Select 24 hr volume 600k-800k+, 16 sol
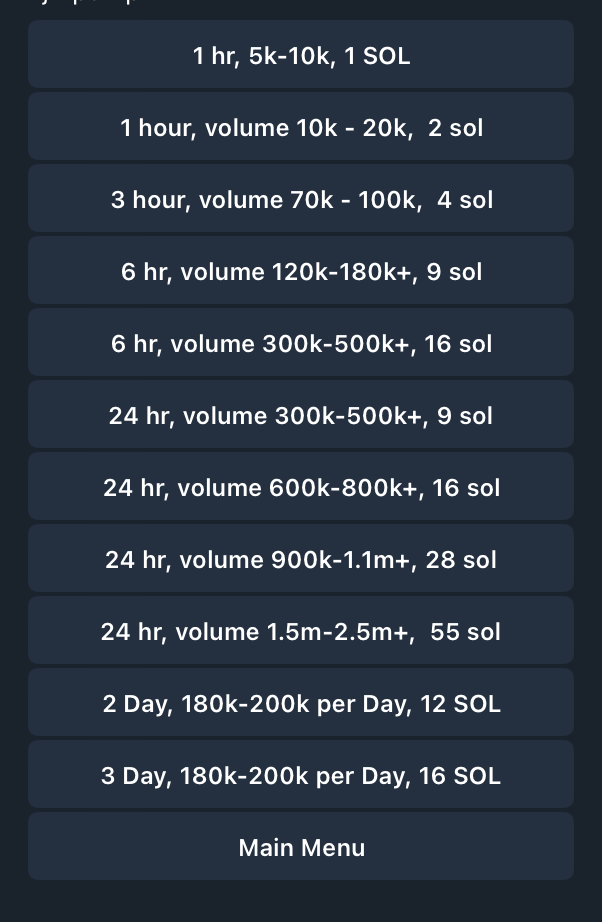Image resolution: width=602 pixels, height=922 pixels. [x=301, y=488]
